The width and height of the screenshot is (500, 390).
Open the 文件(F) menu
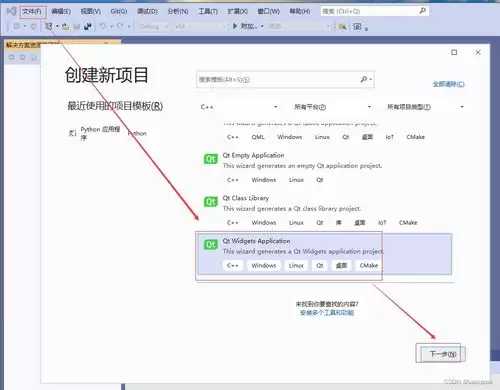pos(32,12)
